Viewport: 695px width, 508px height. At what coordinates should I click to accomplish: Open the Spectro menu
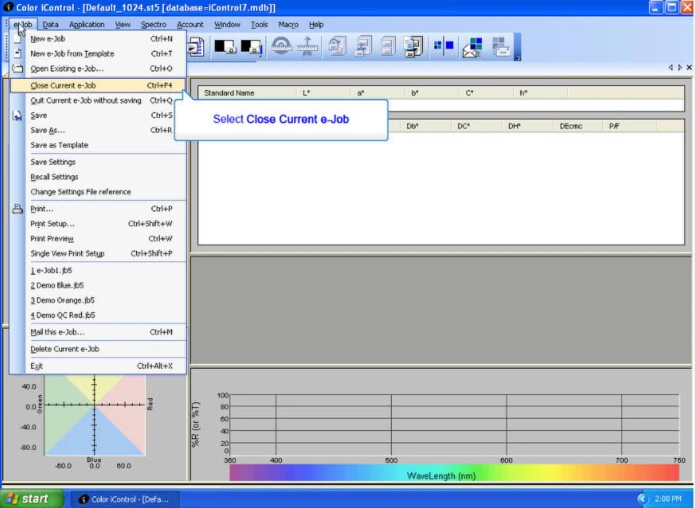click(154, 24)
